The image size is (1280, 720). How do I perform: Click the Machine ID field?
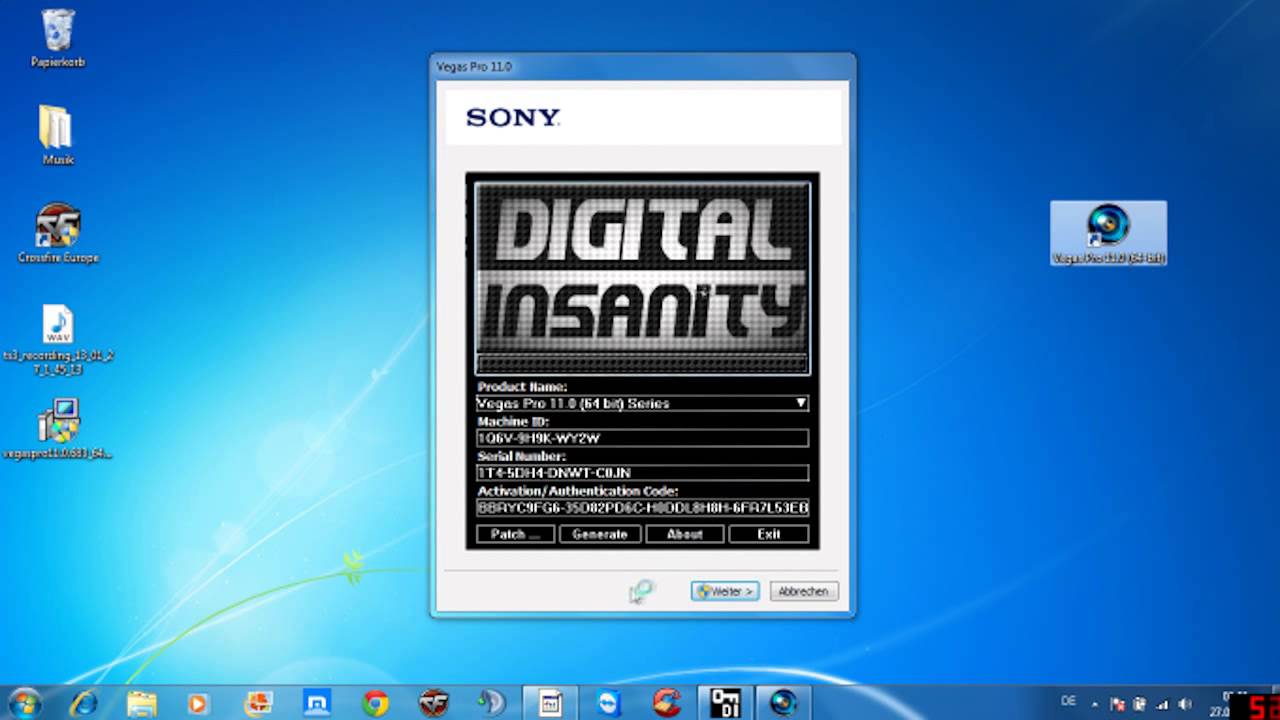point(642,438)
